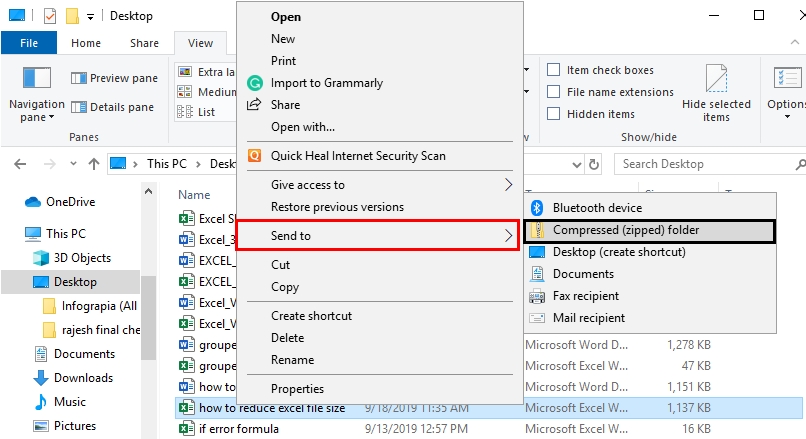Switch to the Home ribbon tab
806x439 pixels.
click(x=86, y=43)
